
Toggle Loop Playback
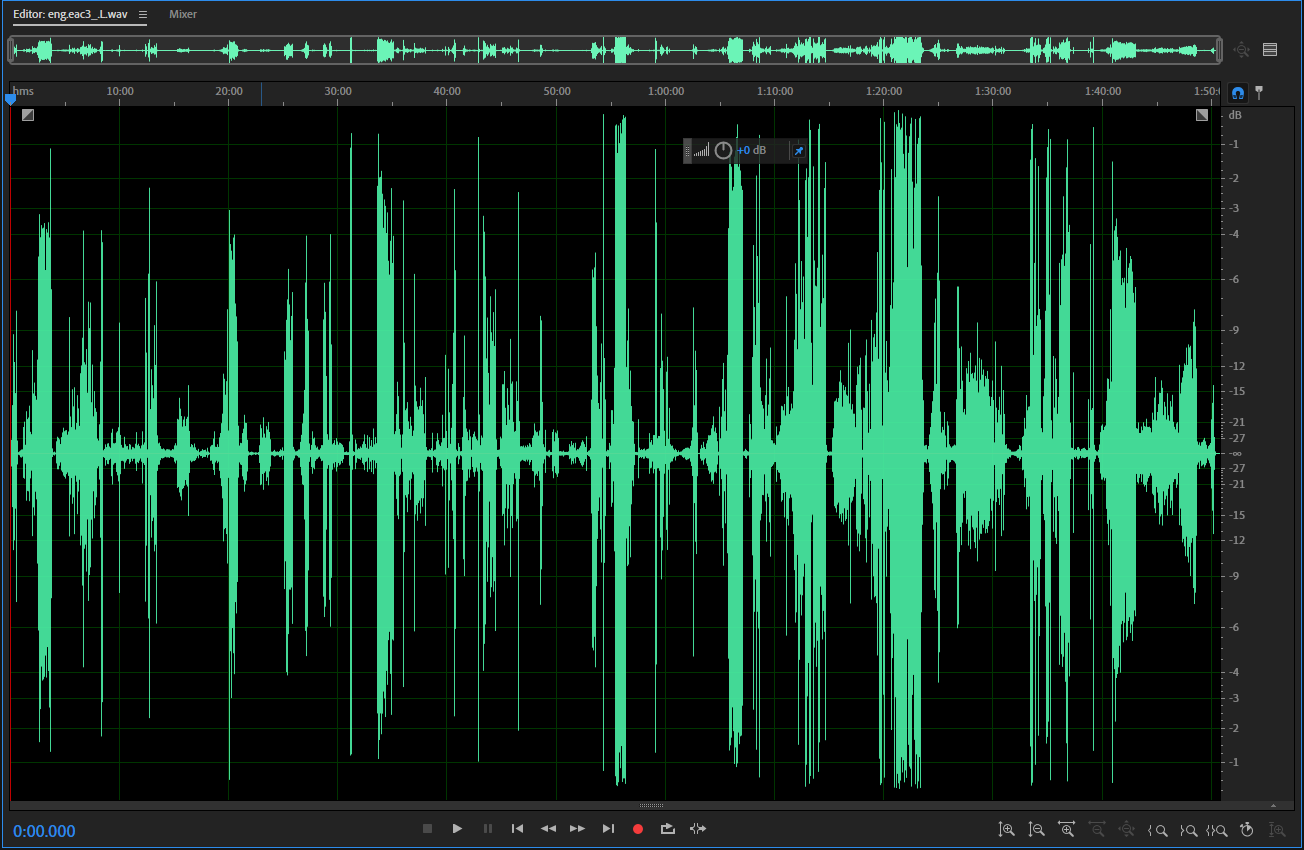[668, 829]
